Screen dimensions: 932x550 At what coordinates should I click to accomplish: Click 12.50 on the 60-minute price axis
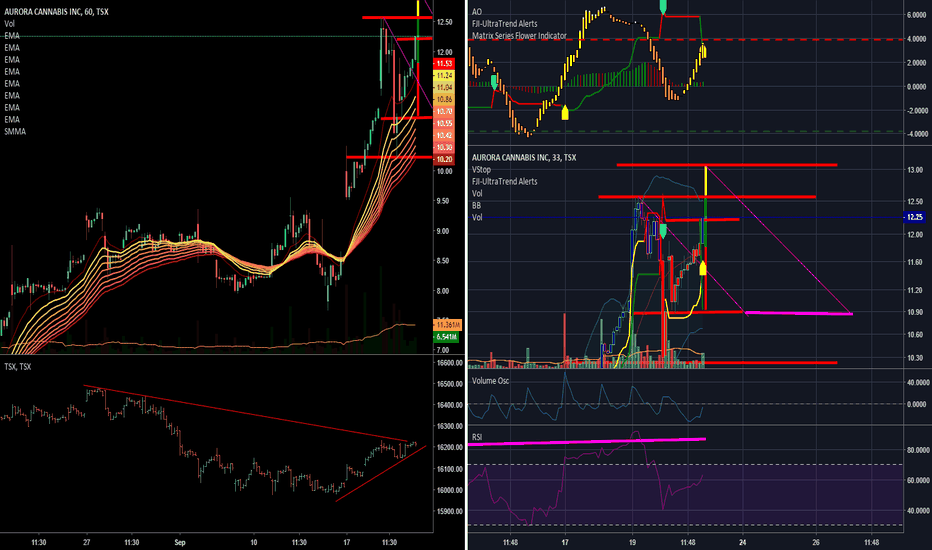coord(445,22)
